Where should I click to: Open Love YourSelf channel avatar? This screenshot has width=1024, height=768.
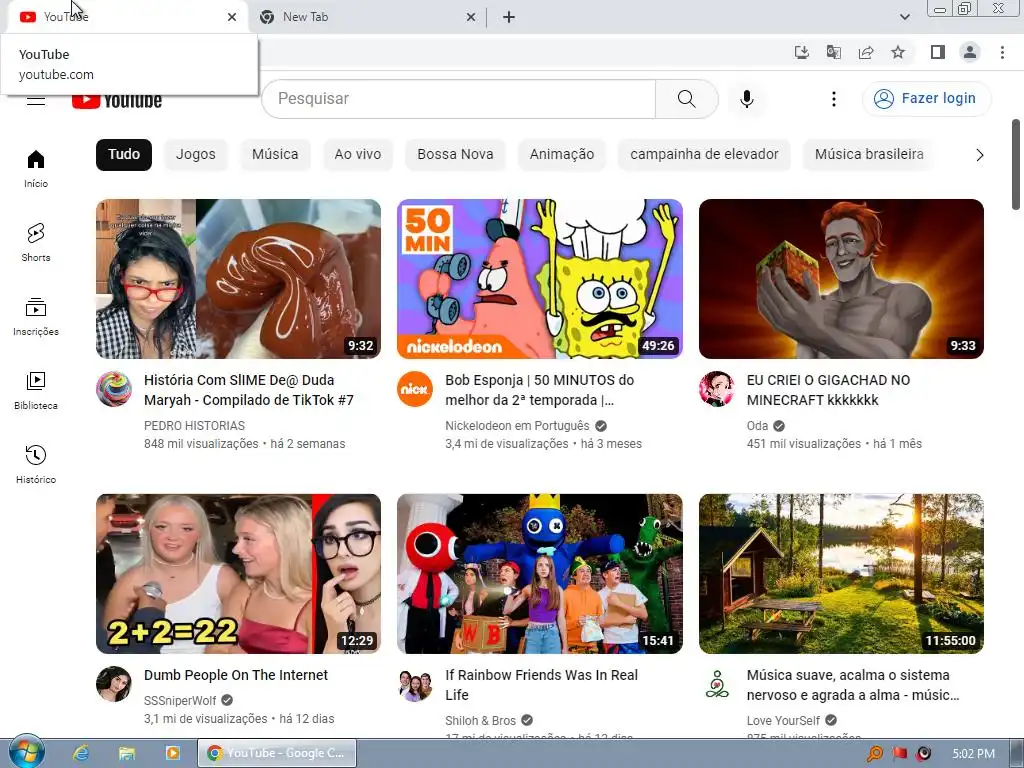point(716,684)
